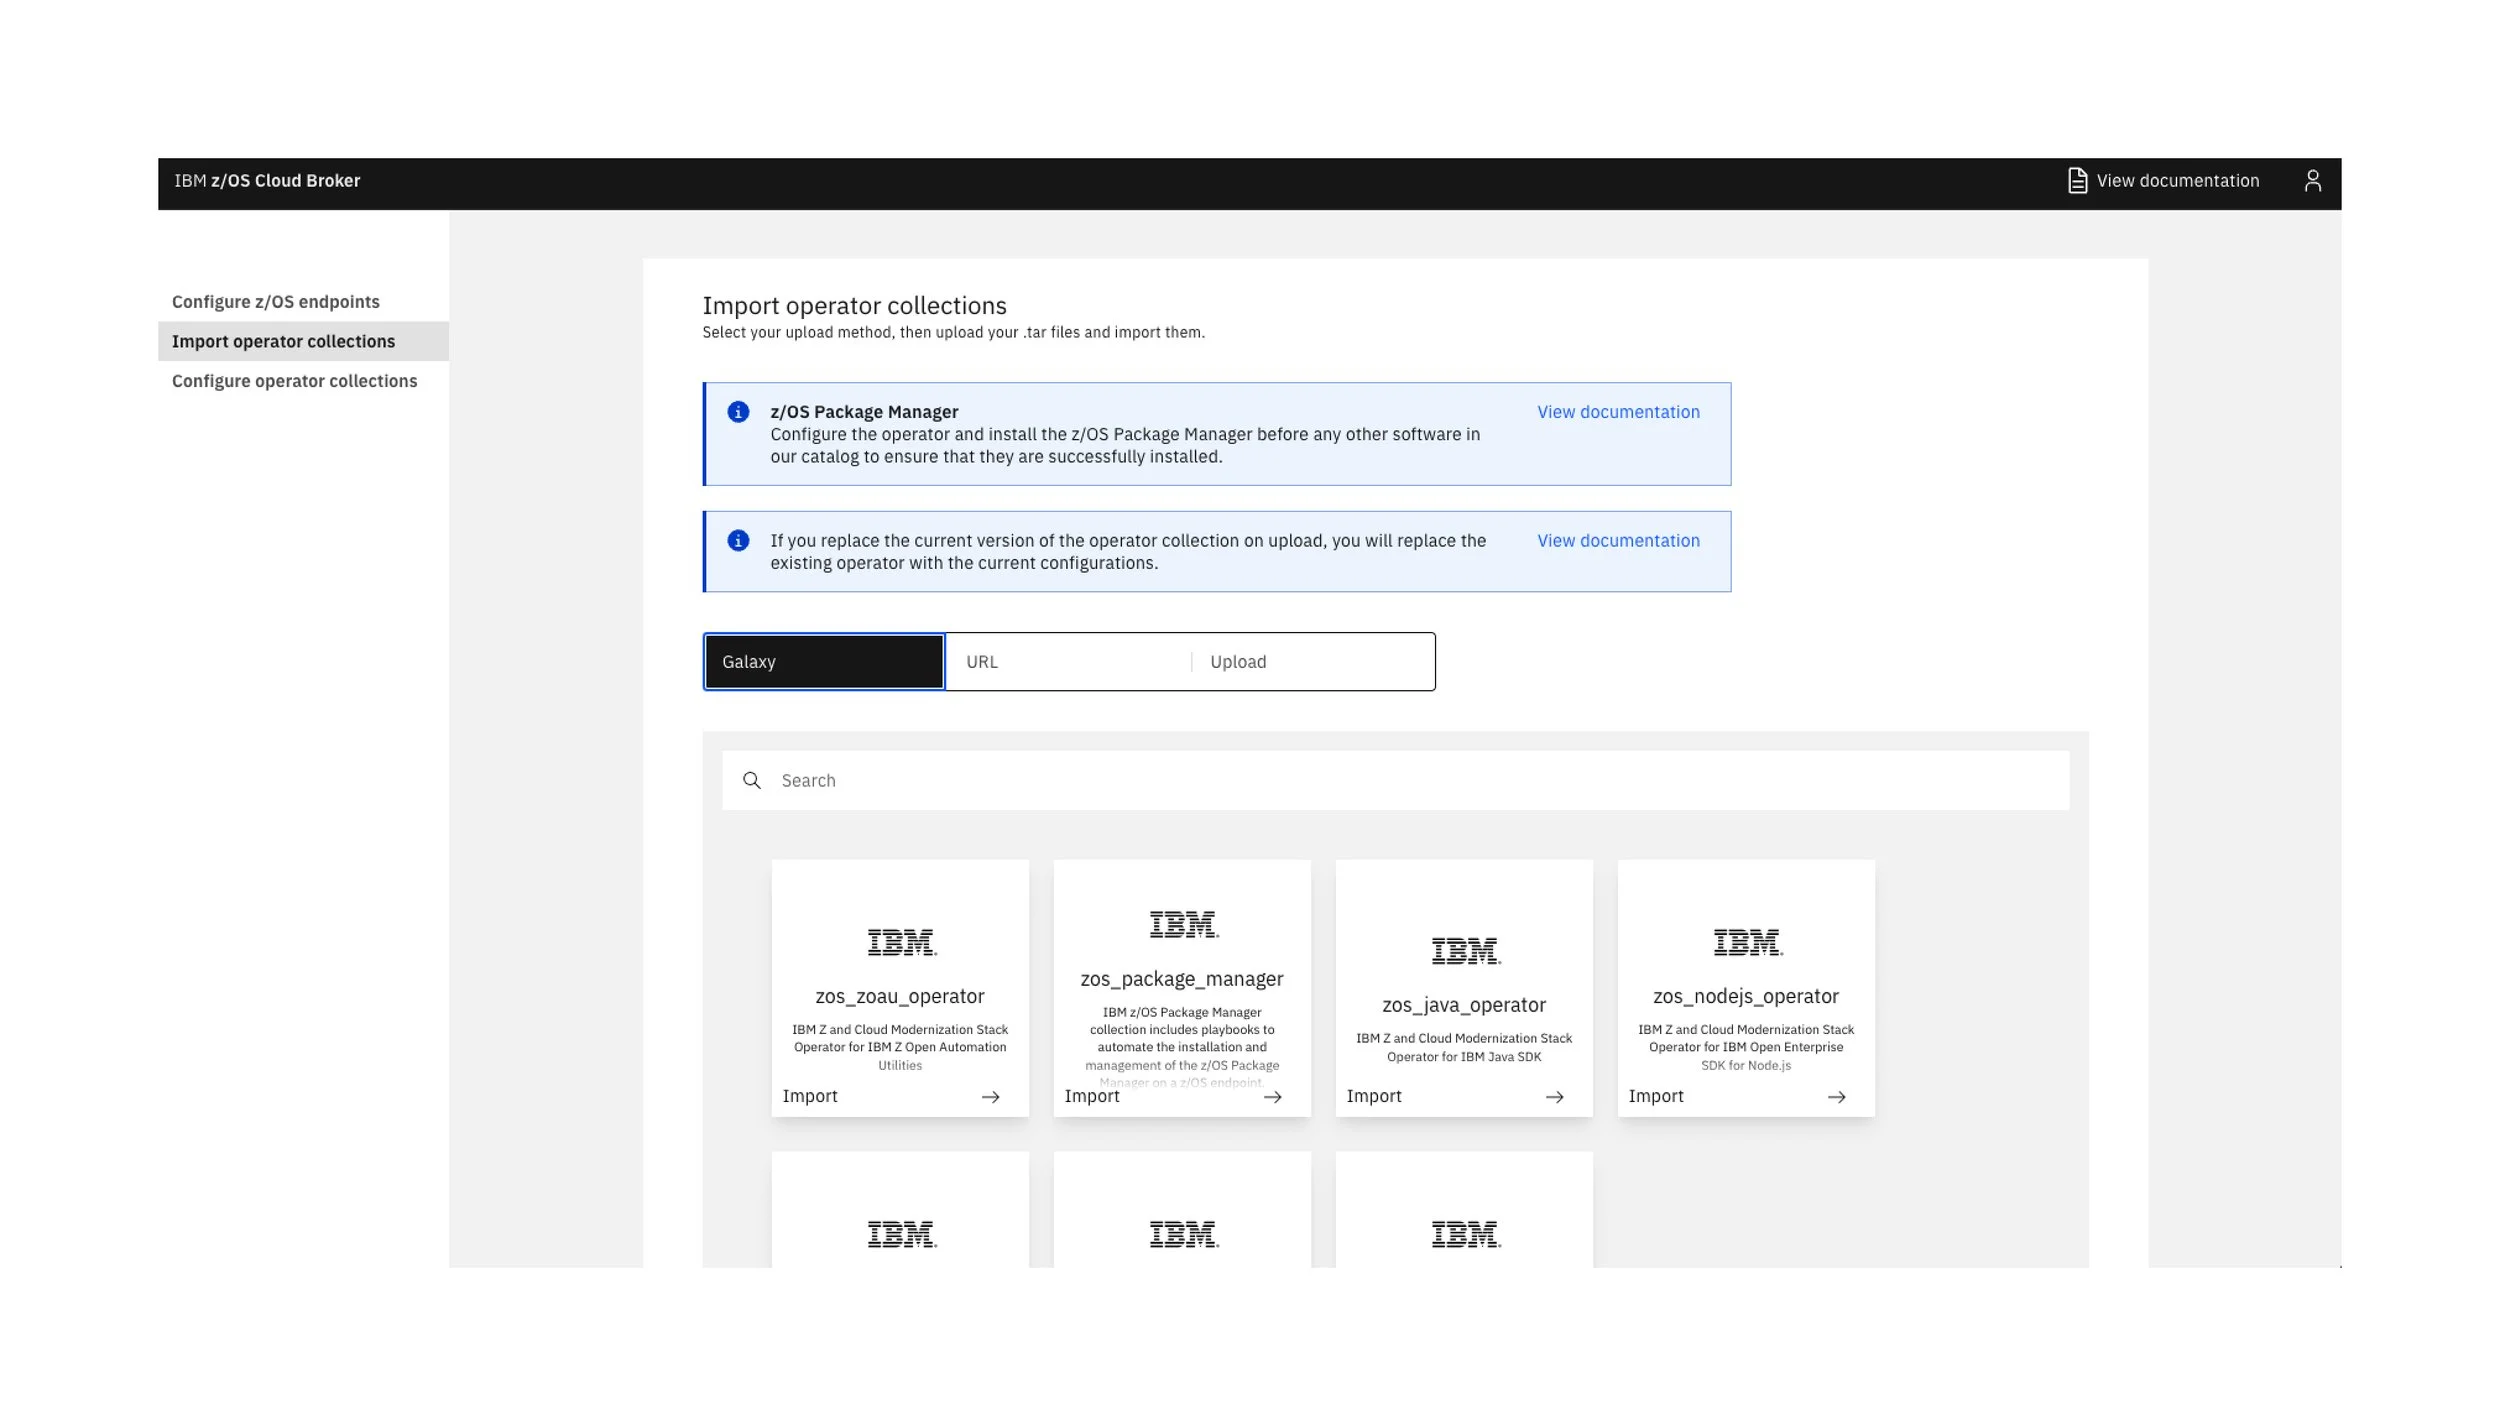Click info icon in z/OS Package Manager notice

click(x=738, y=412)
